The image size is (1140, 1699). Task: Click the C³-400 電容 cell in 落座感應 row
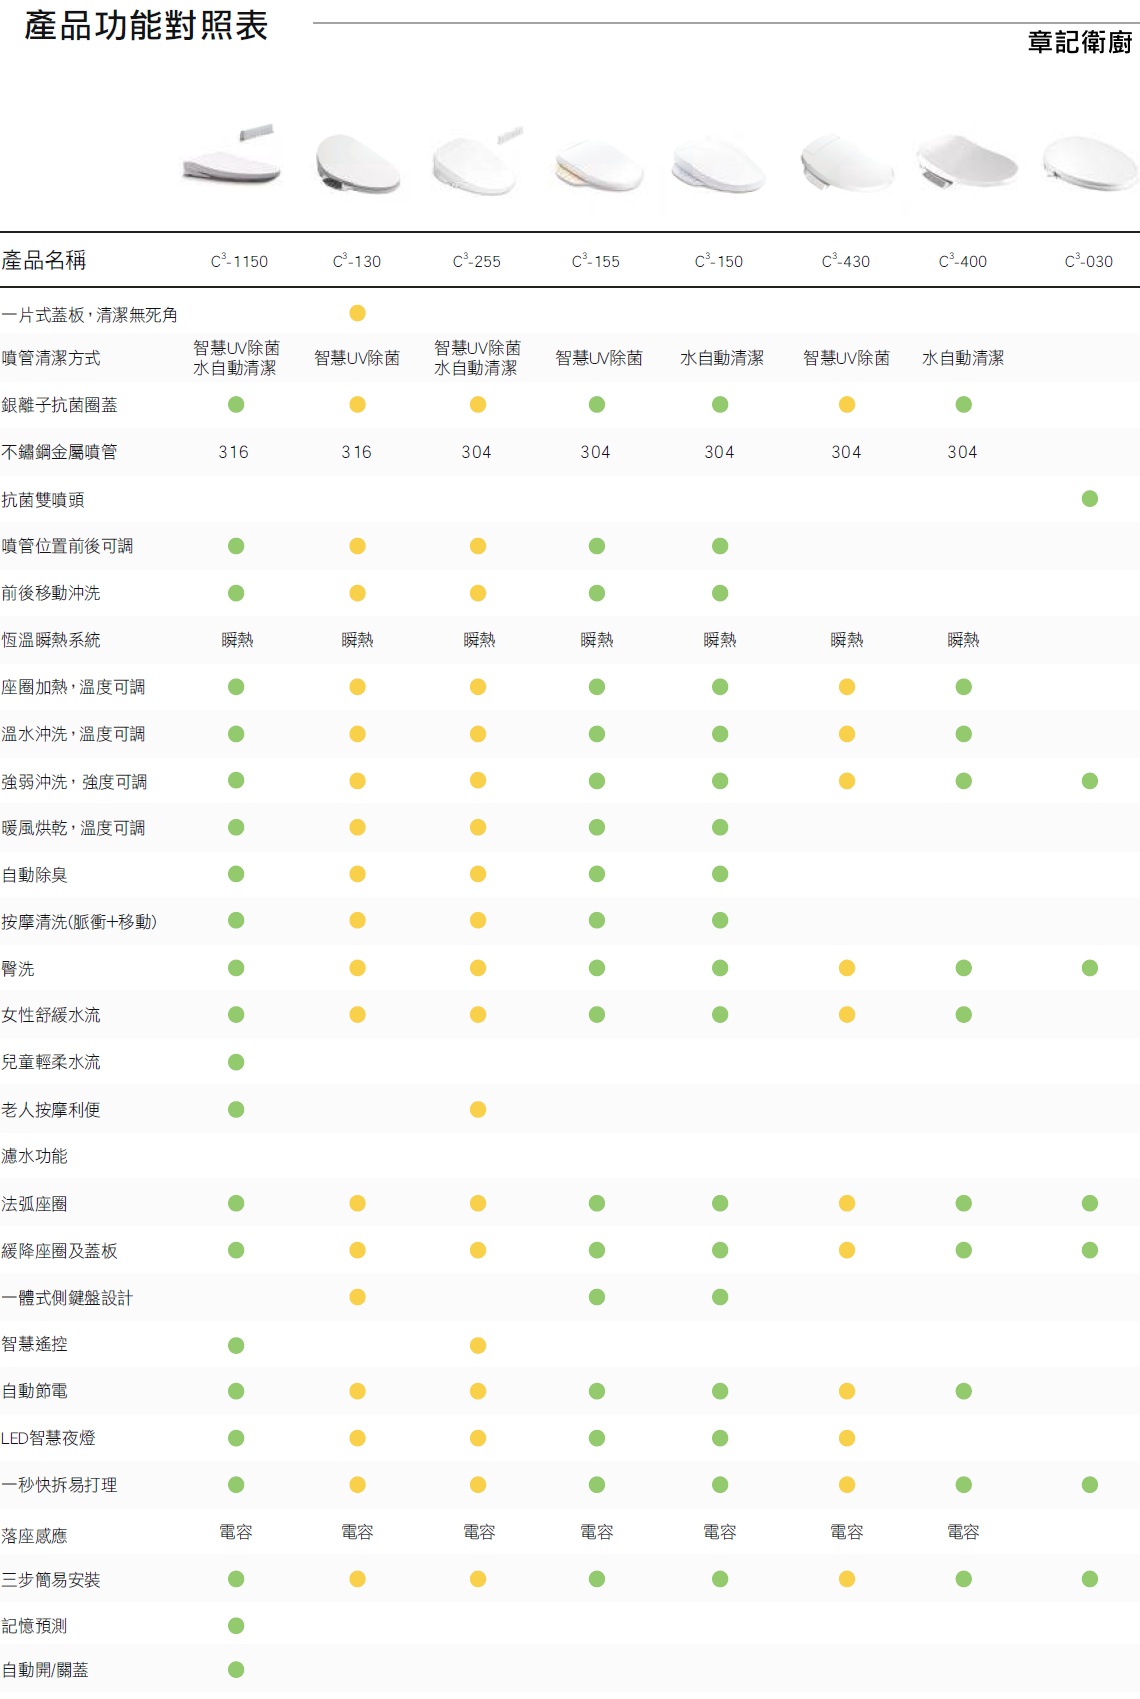[964, 1532]
